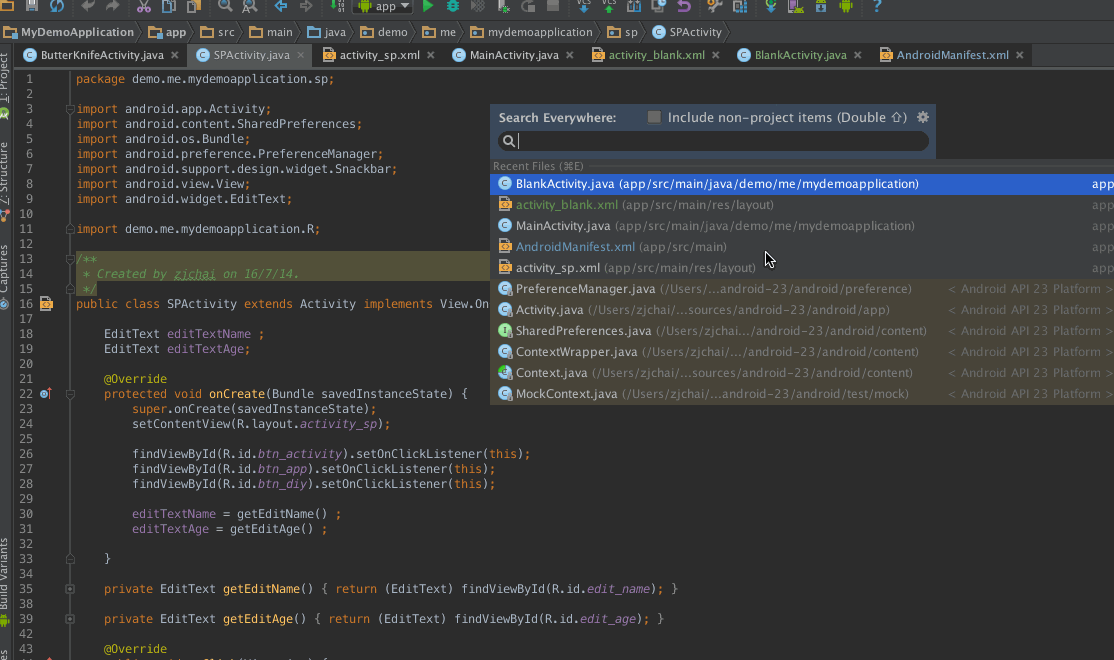Click the VCS Update Project icon

pos(583,6)
